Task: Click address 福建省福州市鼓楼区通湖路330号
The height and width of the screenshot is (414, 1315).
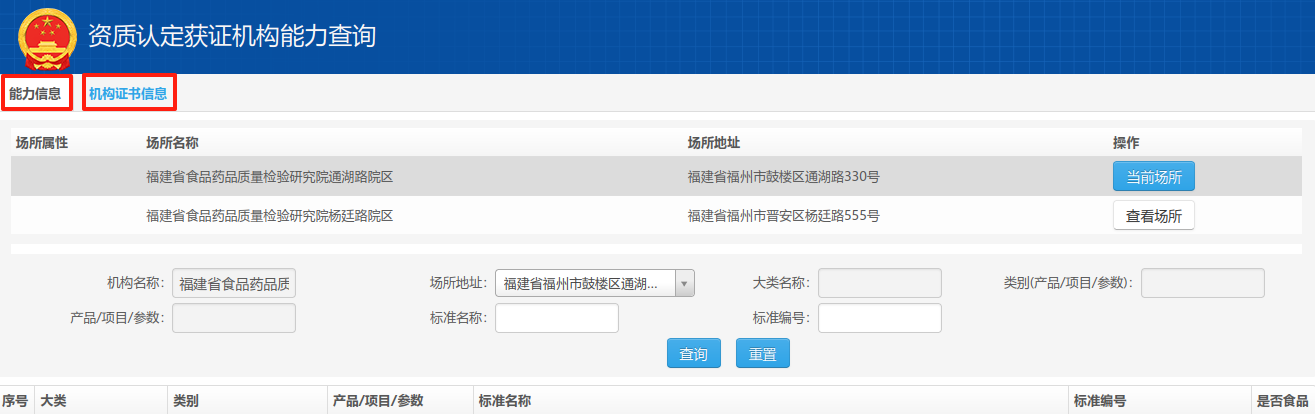Action: 784,177
